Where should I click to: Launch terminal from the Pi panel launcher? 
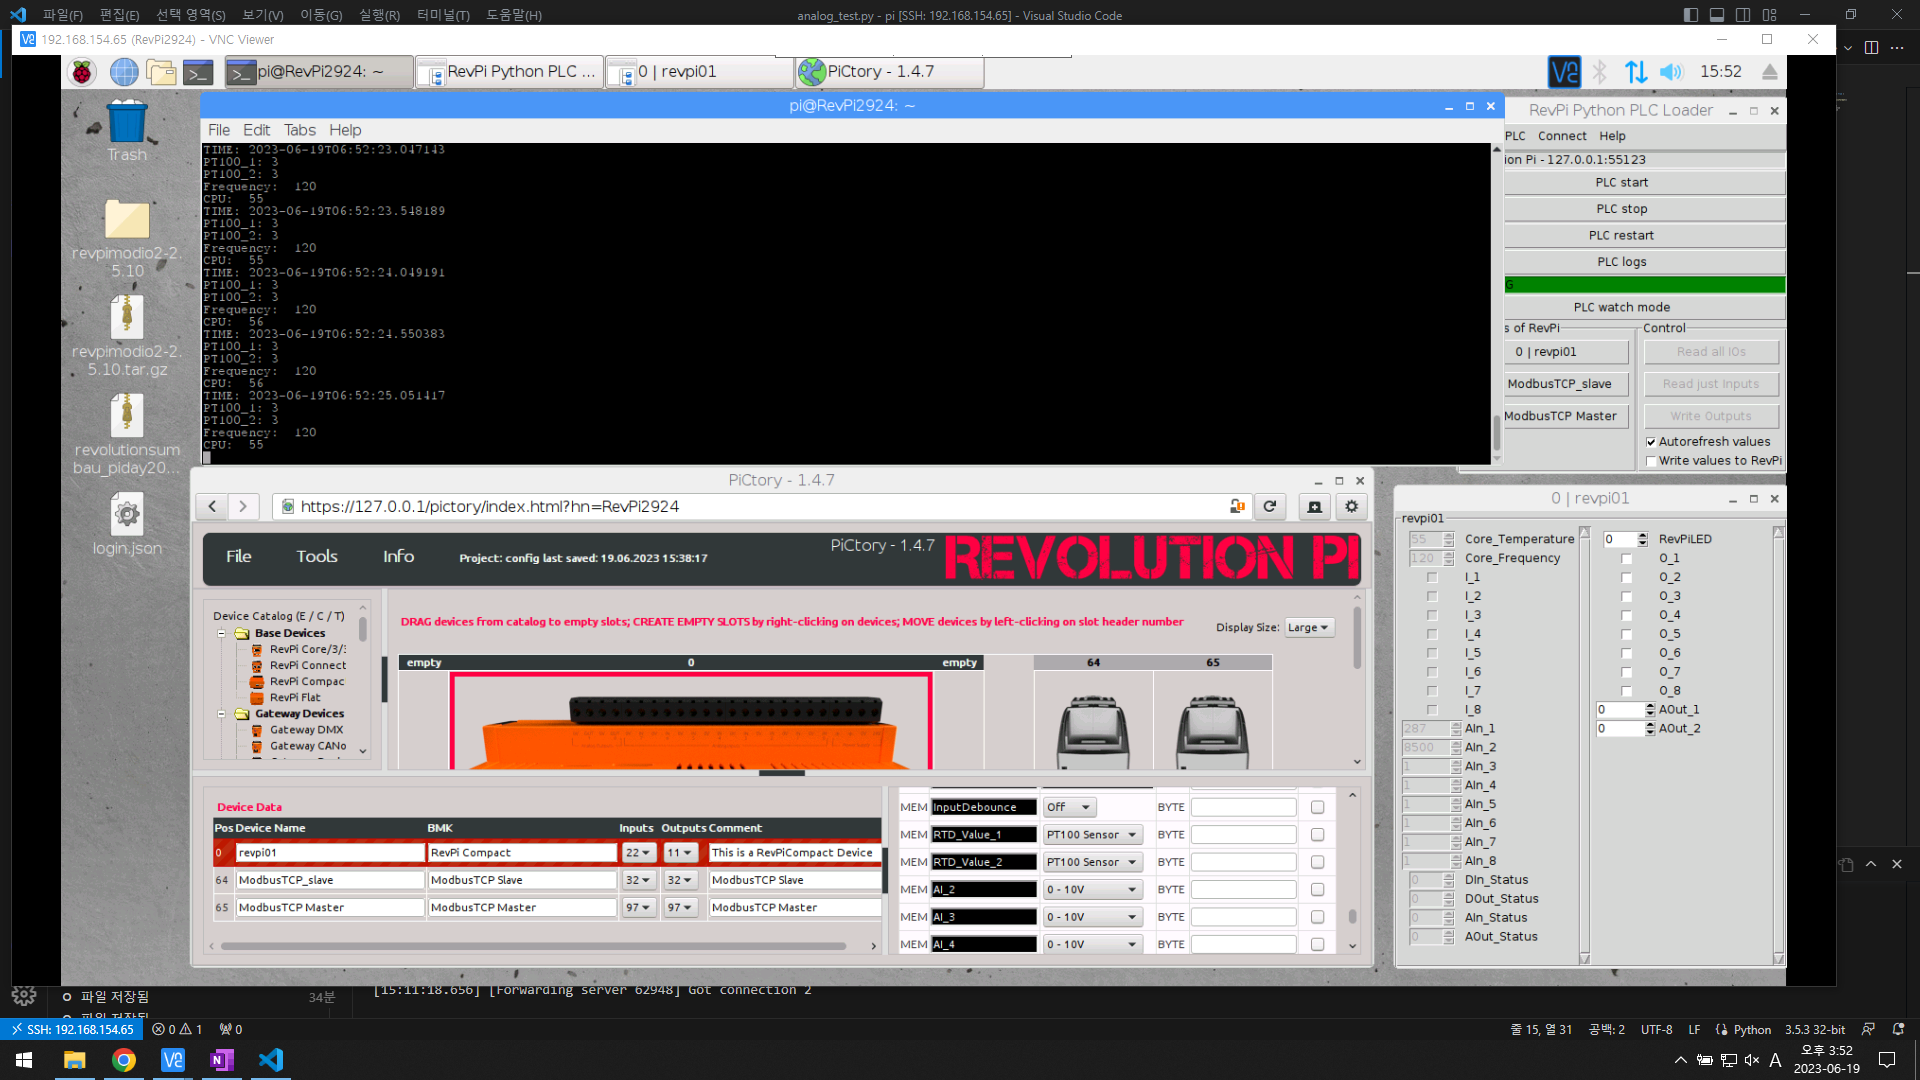[x=198, y=72]
